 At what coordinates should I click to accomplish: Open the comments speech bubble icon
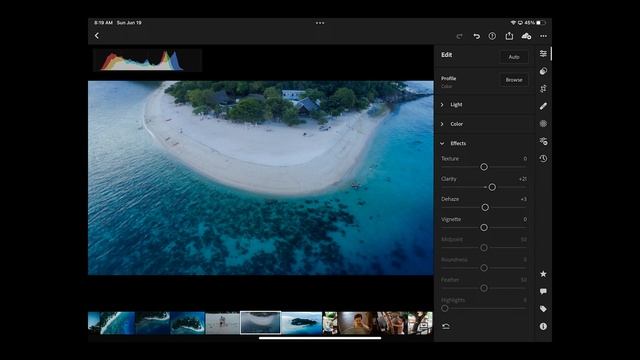[x=543, y=291]
